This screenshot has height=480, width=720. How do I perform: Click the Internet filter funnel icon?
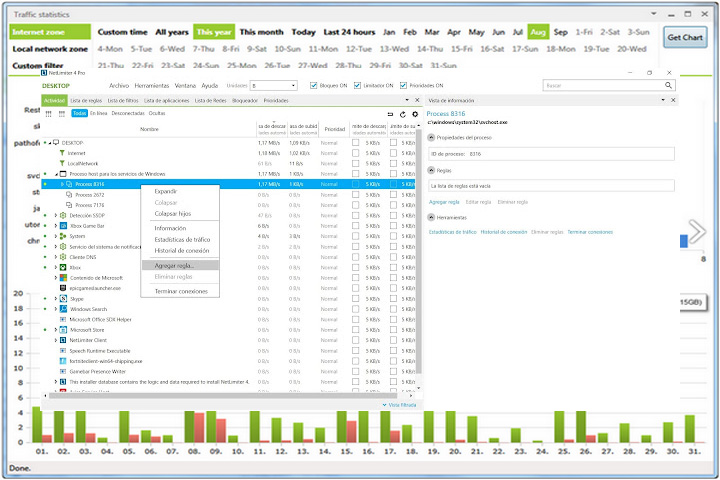tap(62, 153)
